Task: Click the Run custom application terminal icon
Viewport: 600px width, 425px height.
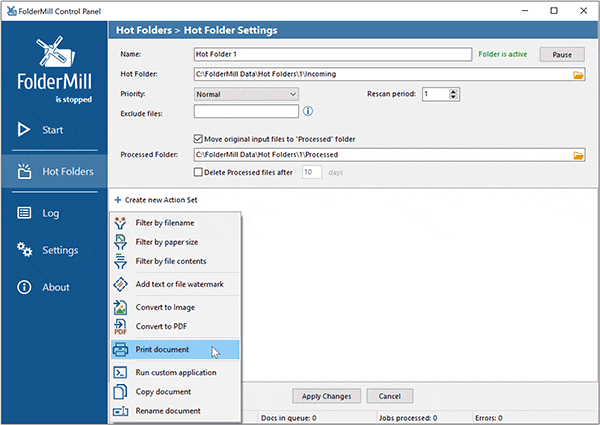Action: pyautogui.click(x=120, y=373)
